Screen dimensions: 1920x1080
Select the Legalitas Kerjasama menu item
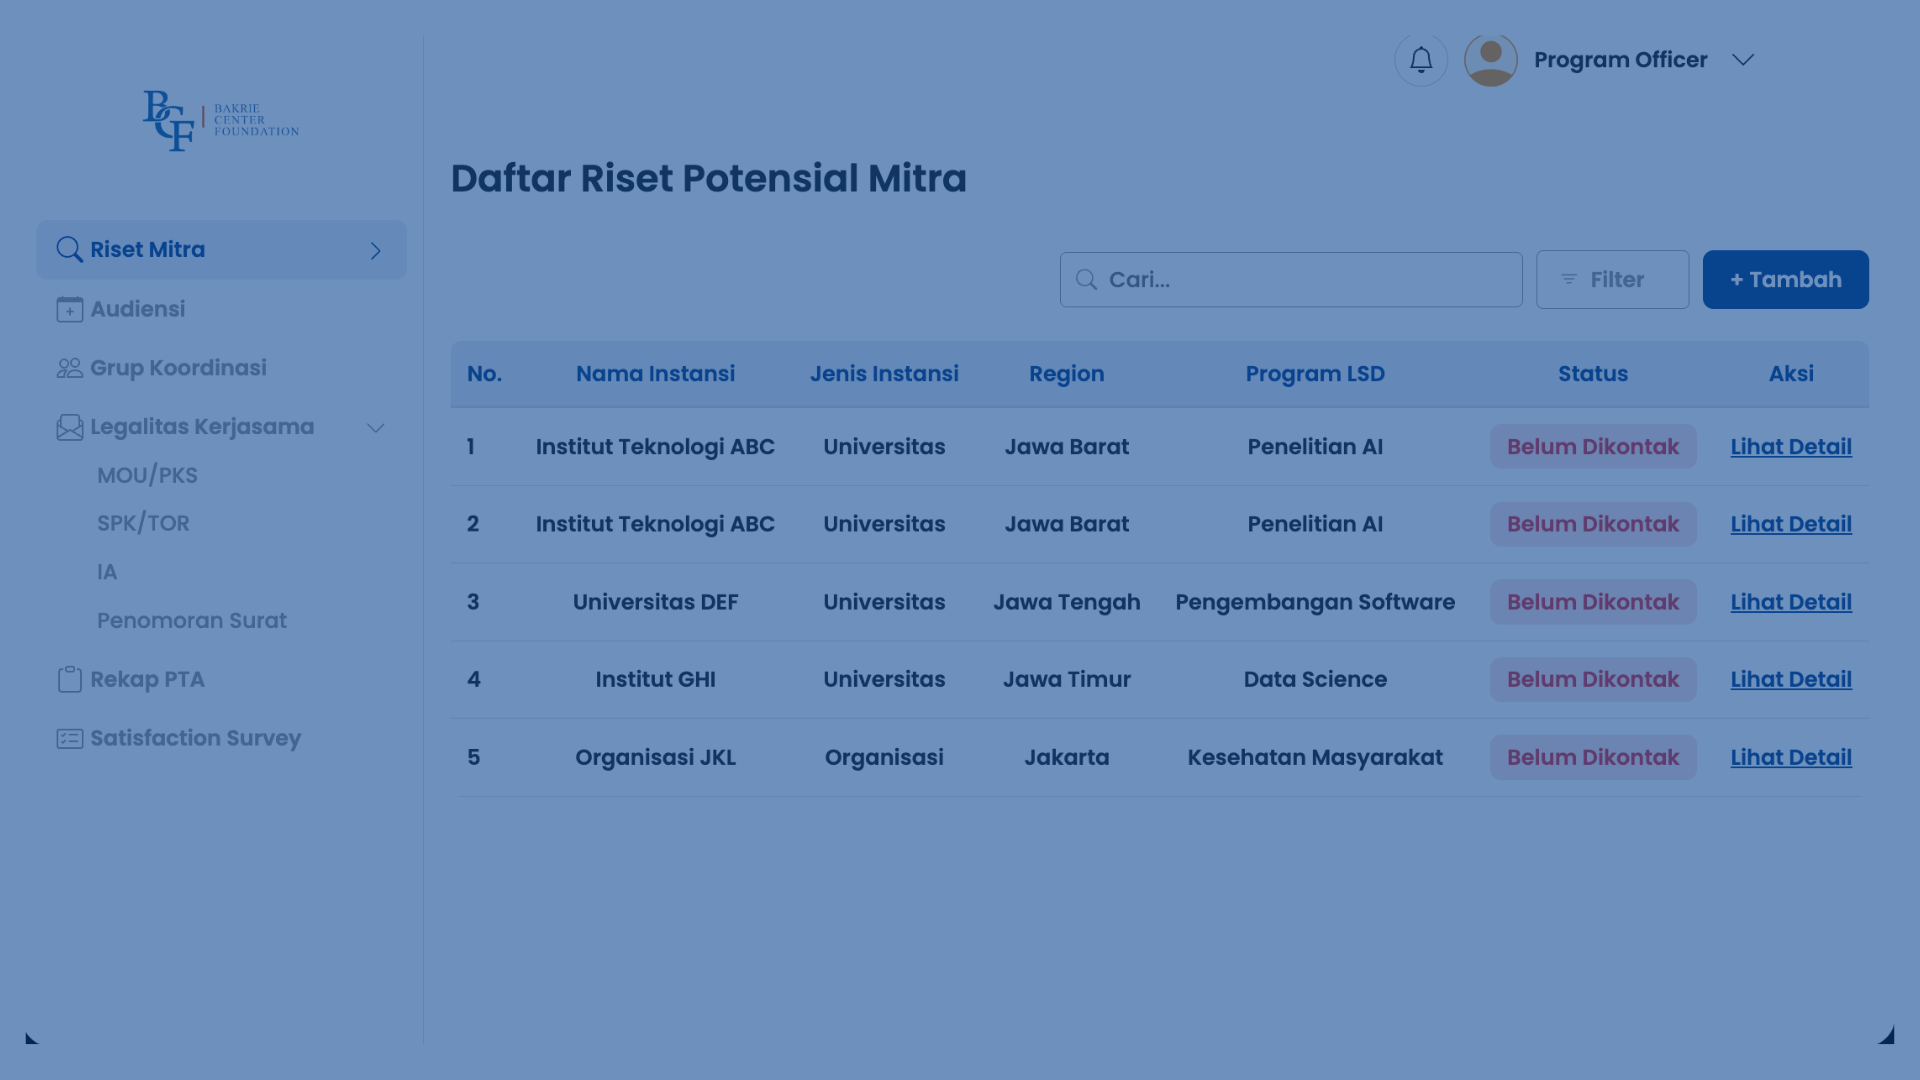(x=202, y=427)
